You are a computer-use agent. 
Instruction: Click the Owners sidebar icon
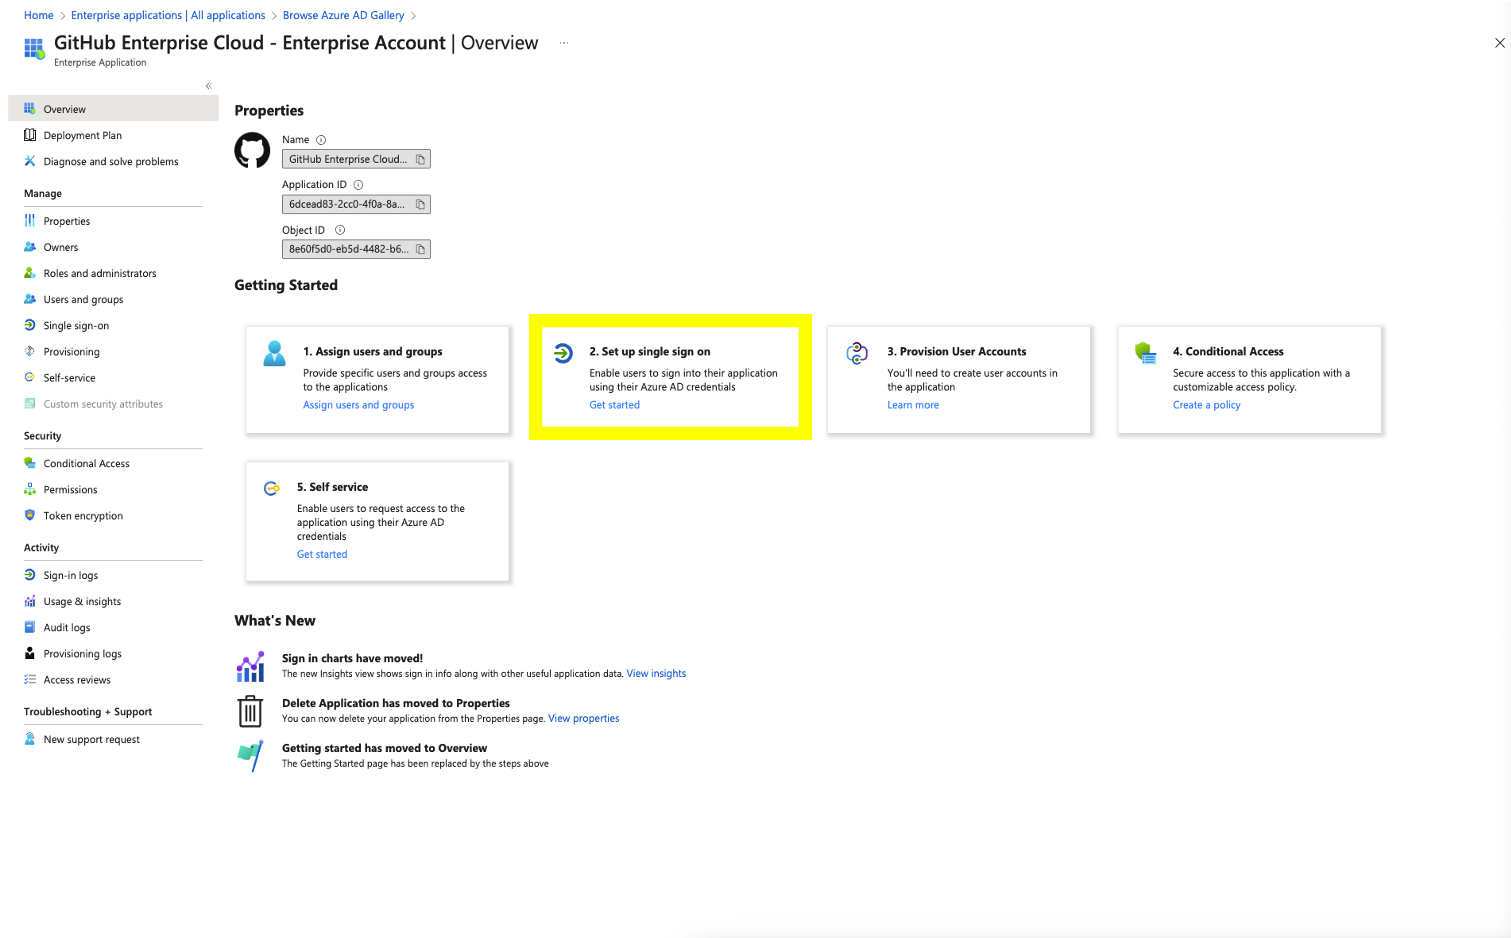(x=30, y=247)
